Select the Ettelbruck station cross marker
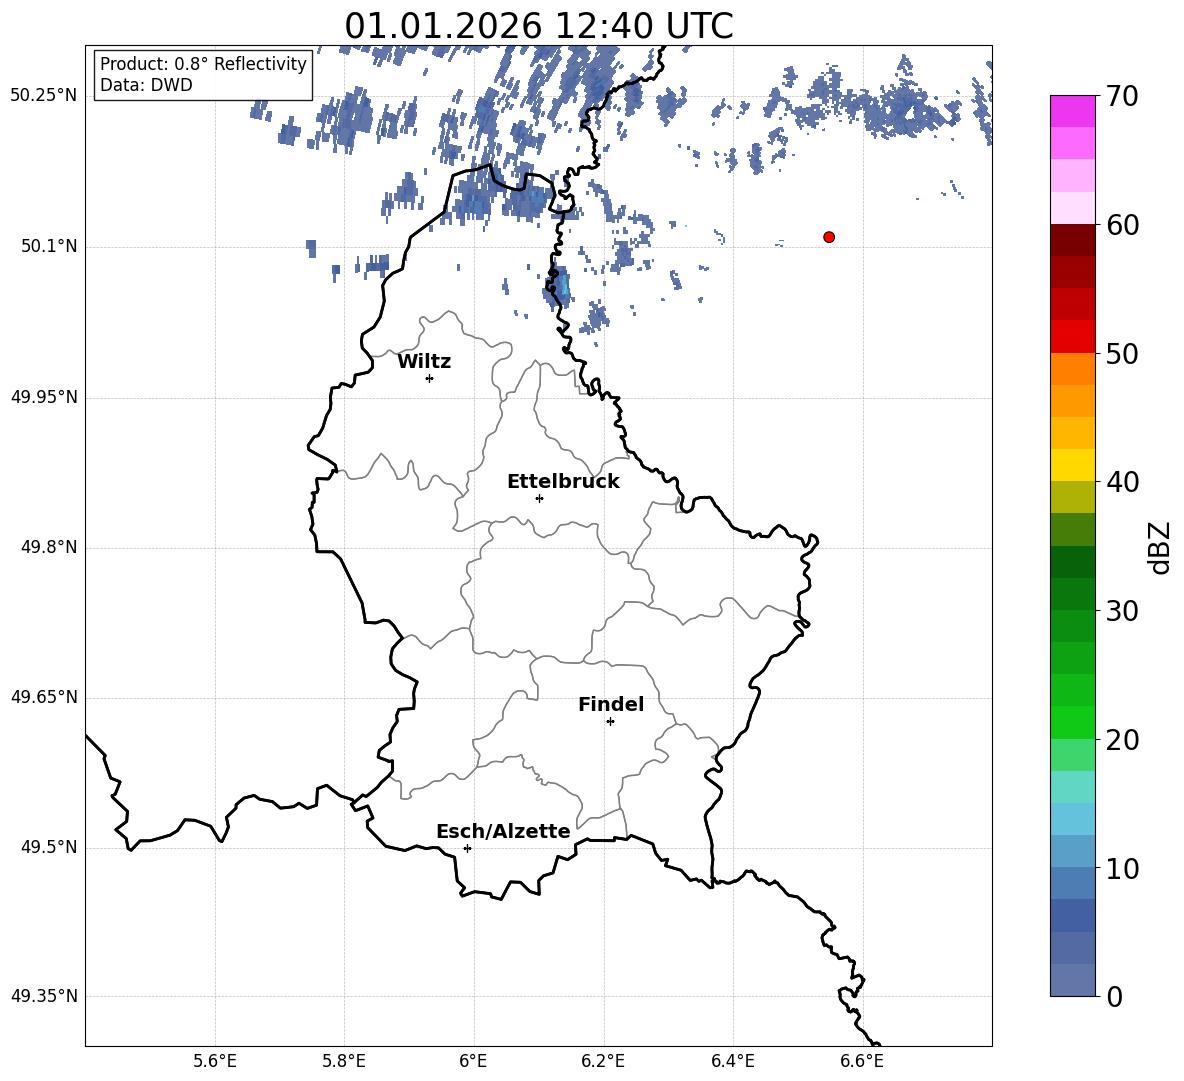Viewport: 1184px width, 1081px height. click(x=539, y=498)
